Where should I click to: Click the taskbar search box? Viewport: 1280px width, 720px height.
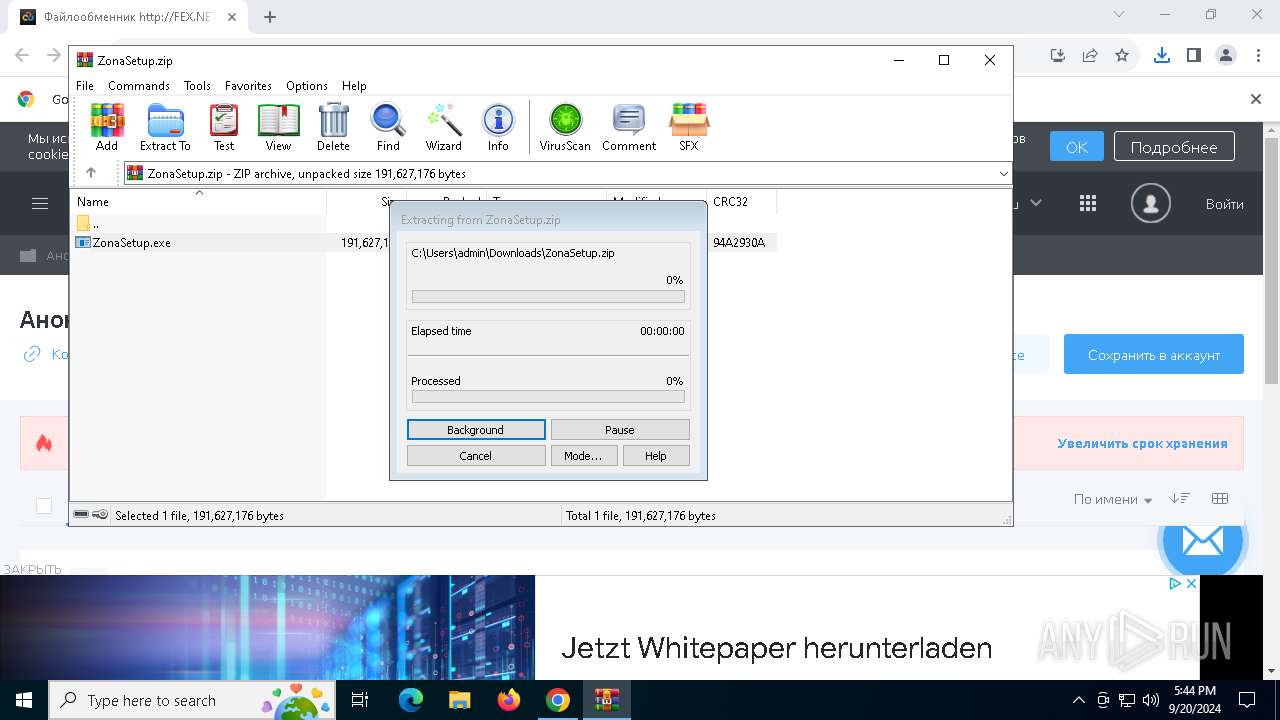(192, 700)
